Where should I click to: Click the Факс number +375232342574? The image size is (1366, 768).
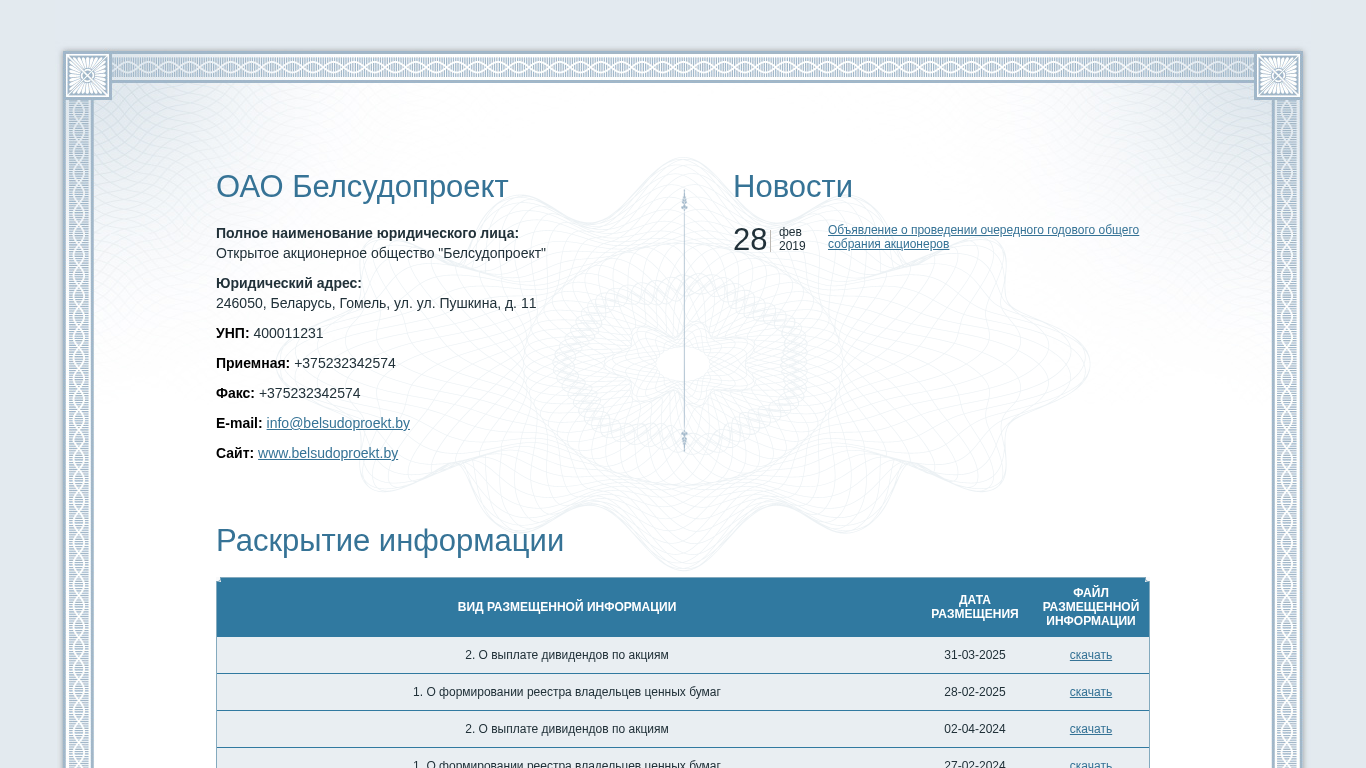(x=310, y=393)
